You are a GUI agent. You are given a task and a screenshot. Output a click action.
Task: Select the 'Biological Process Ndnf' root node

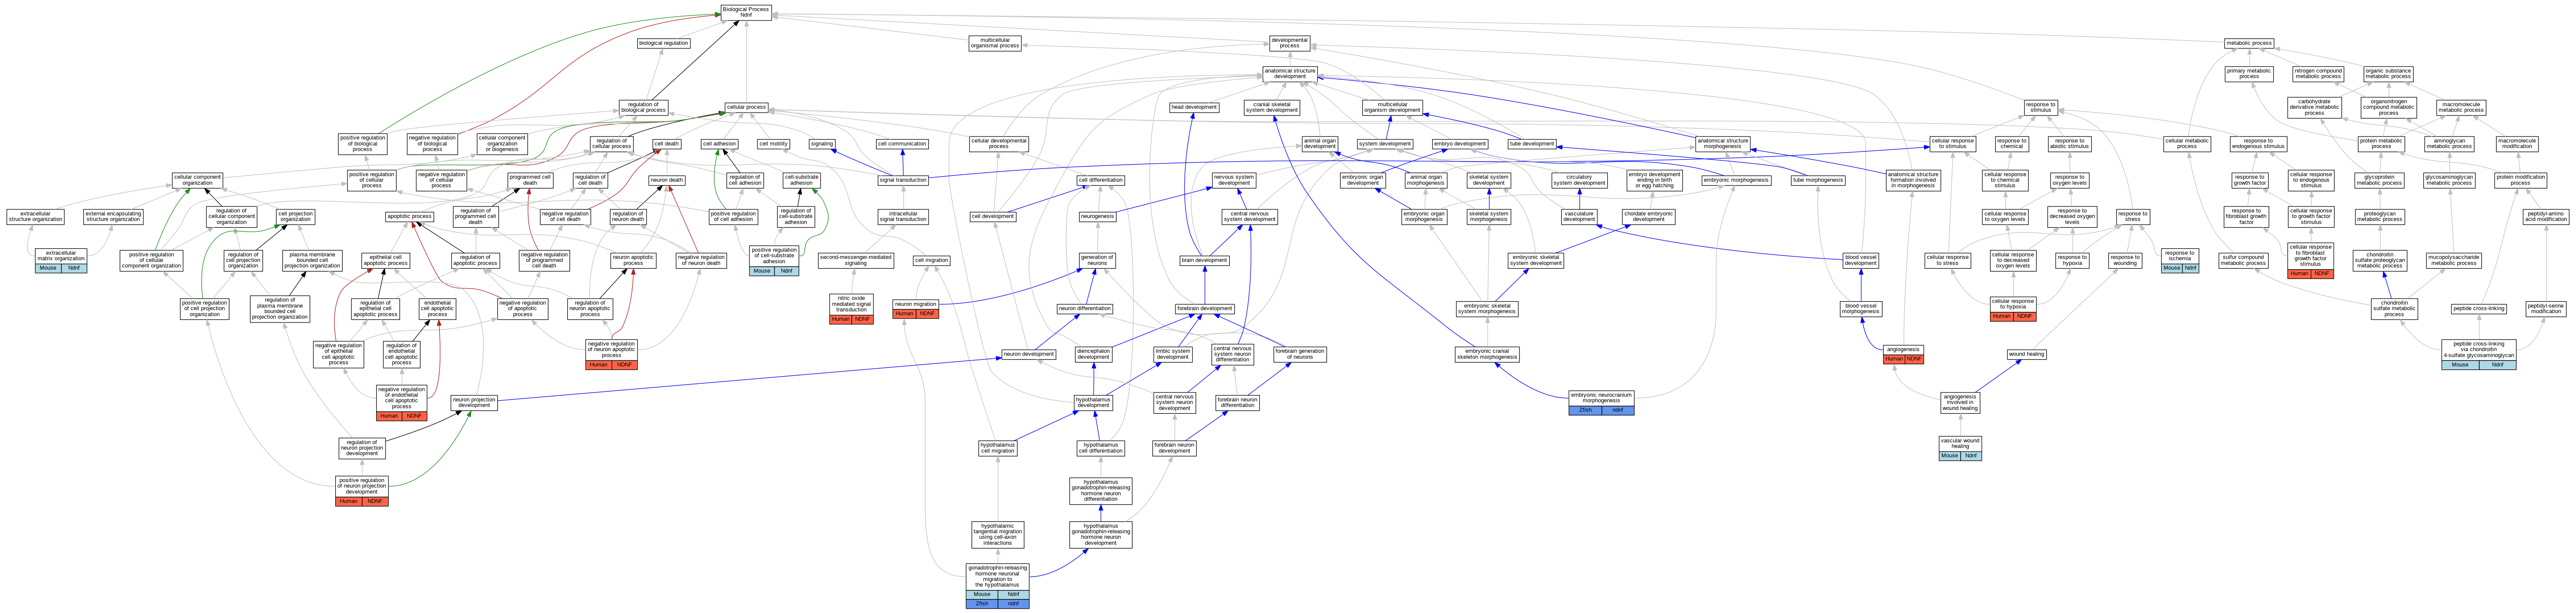coord(745,12)
